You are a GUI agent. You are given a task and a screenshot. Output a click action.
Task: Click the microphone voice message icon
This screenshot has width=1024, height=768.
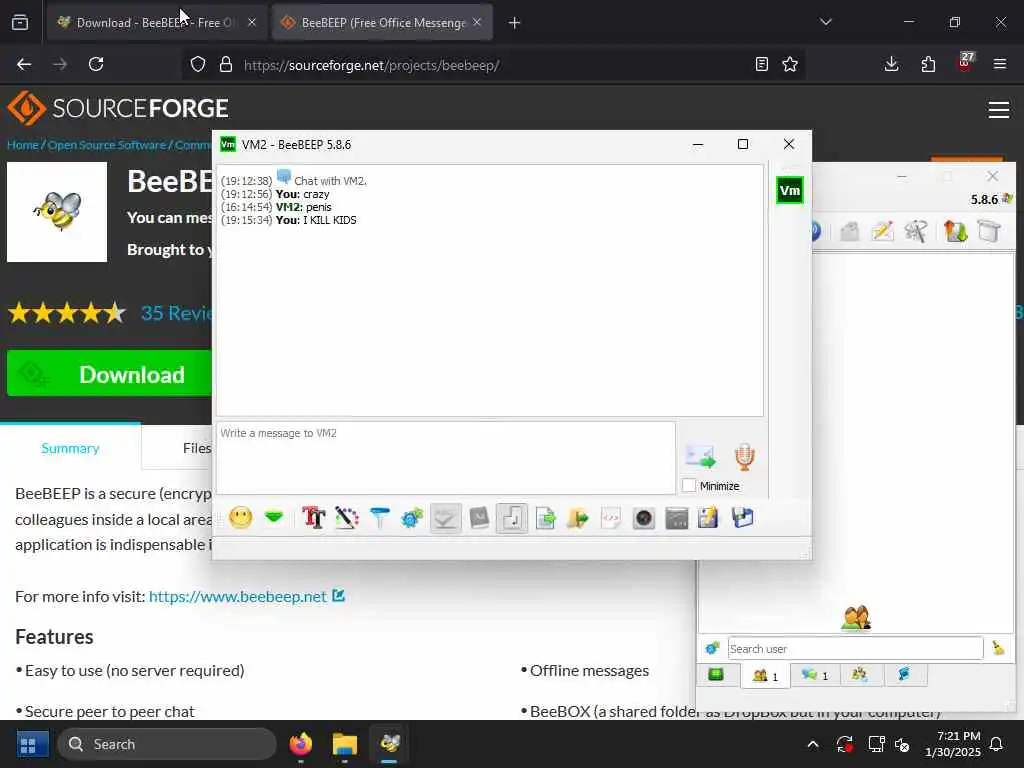click(x=744, y=456)
